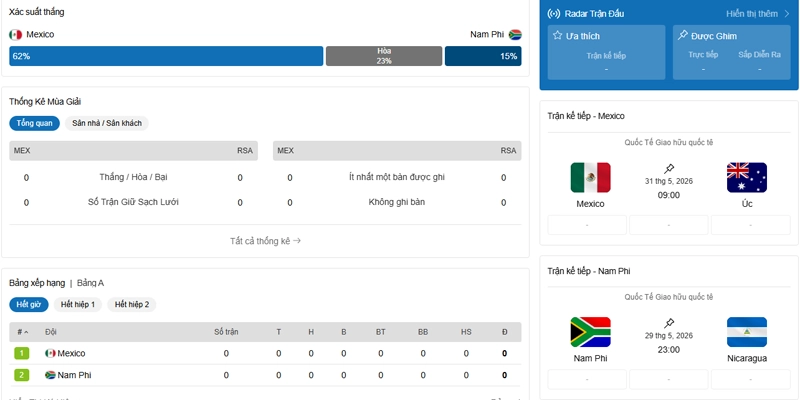Screen dimensions: 800x400
Task: Open Tất cả thống kê link
Action: (265, 241)
